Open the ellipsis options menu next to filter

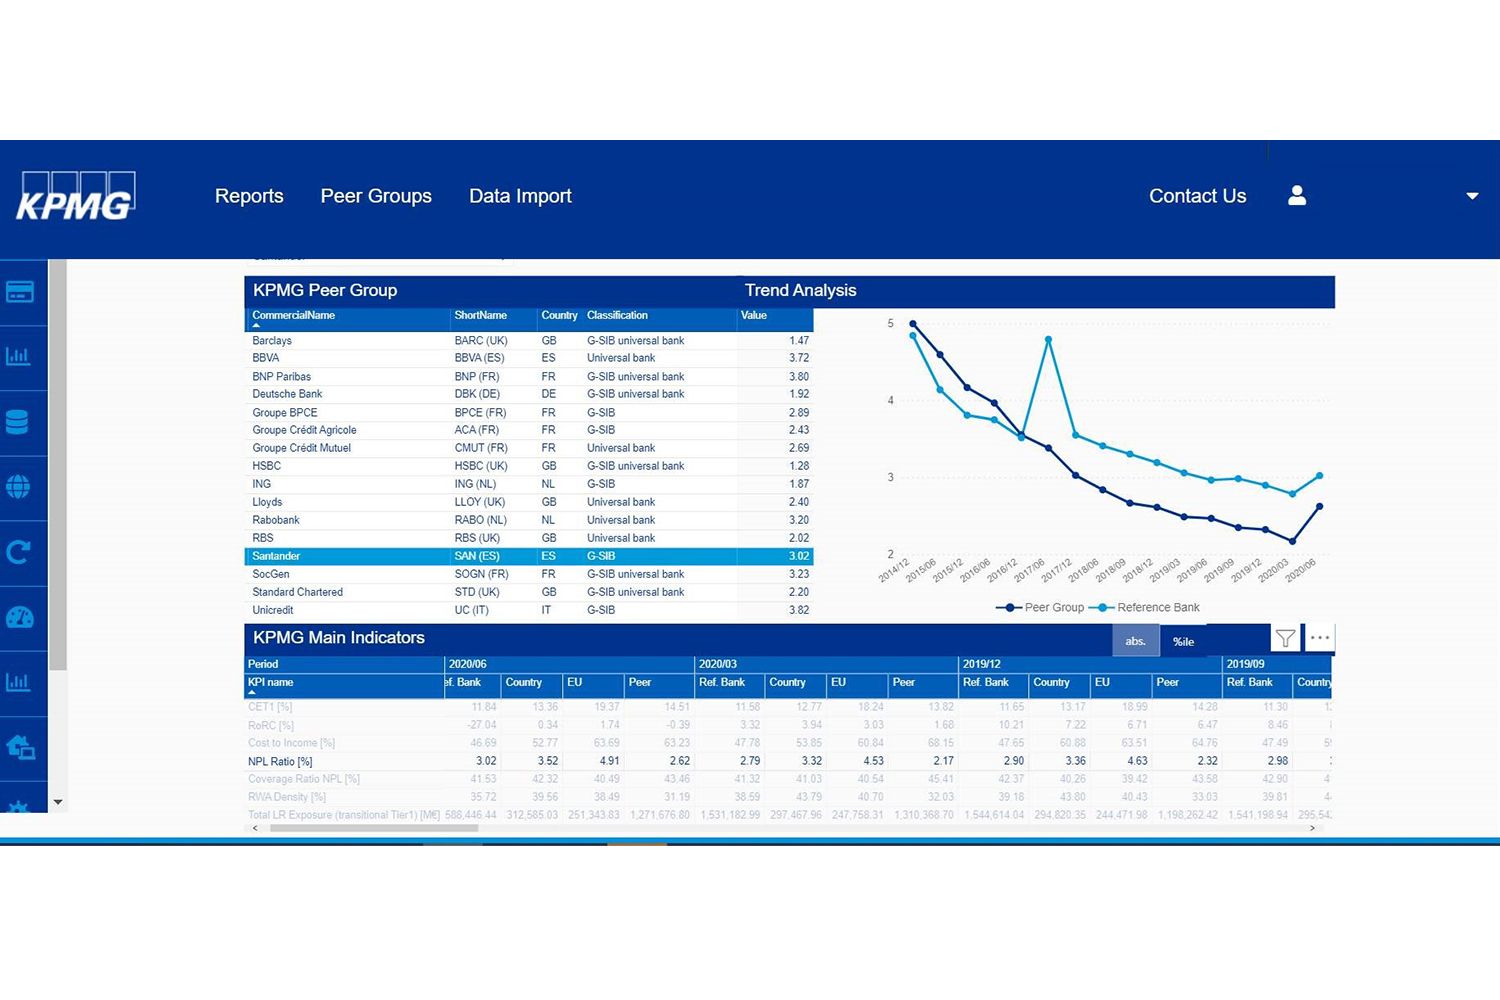point(1319,637)
